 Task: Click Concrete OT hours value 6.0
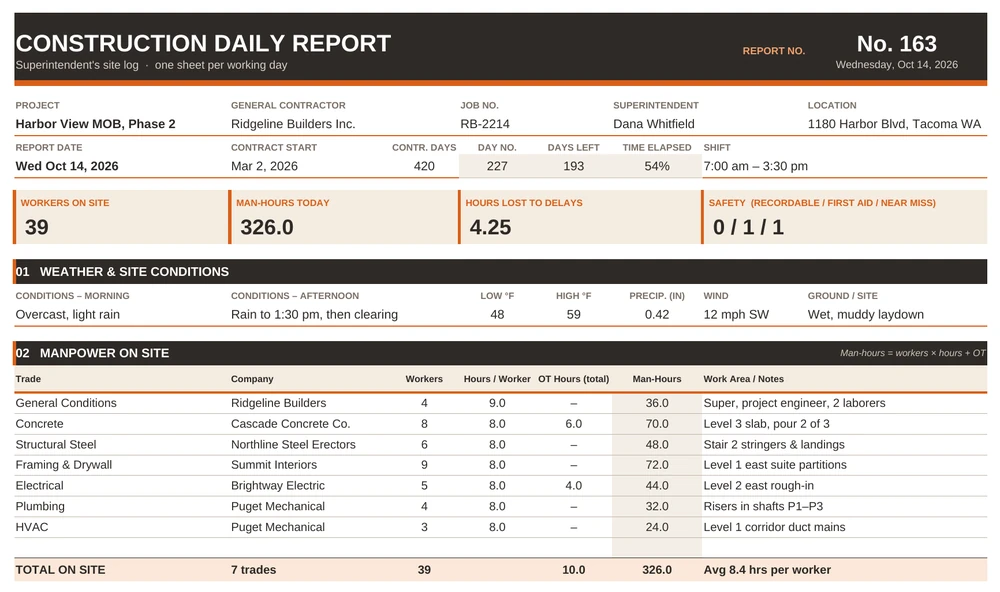coord(573,424)
